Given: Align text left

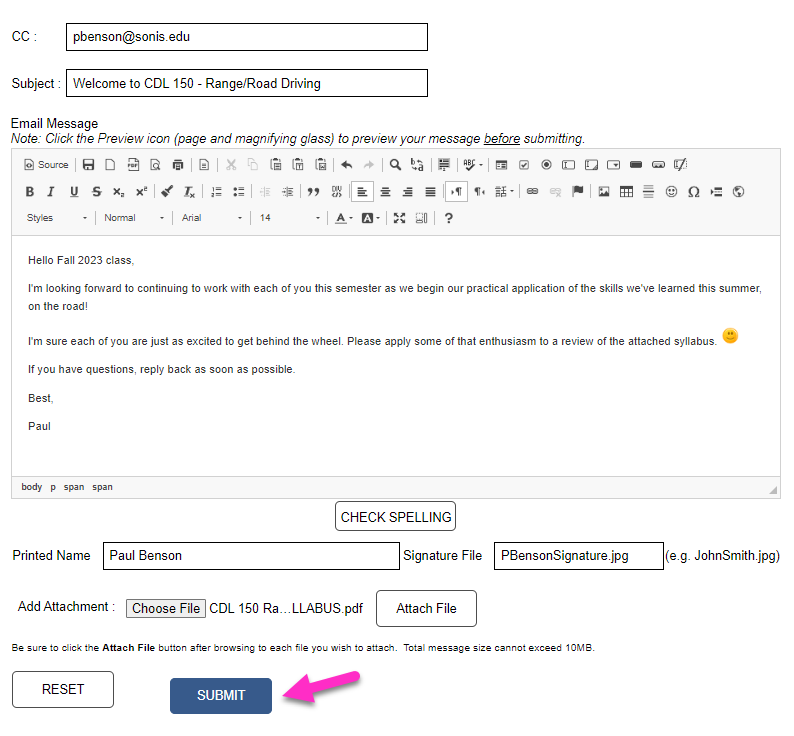Looking at the screenshot, I should point(362,191).
